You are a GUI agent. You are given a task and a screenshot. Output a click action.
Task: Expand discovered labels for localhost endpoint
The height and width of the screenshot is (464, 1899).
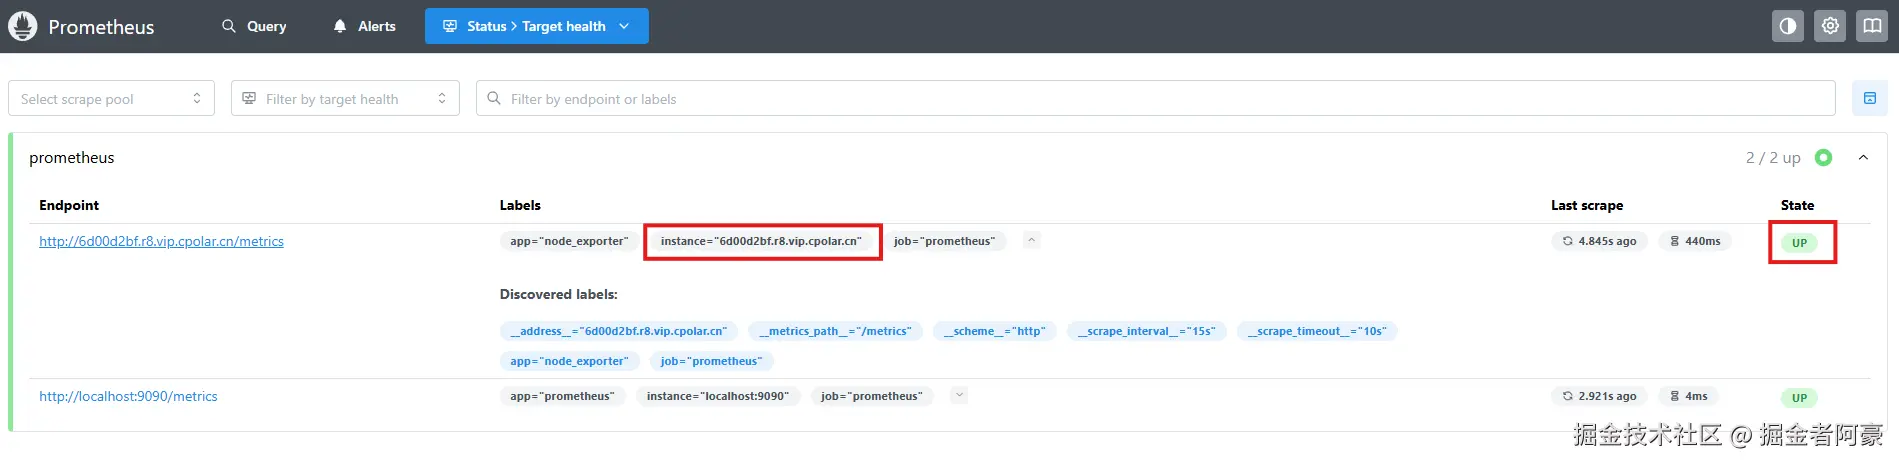(x=959, y=395)
